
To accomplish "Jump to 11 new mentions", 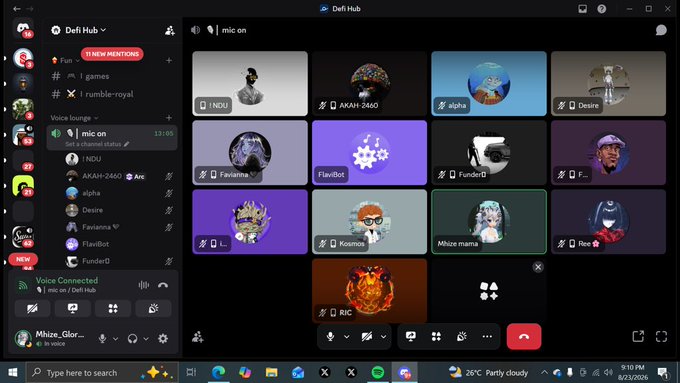I will tap(112, 54).
